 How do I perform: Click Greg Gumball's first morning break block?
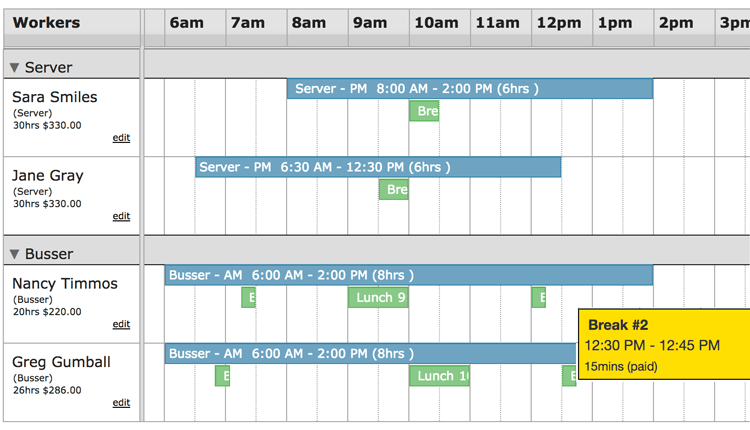[x=222, y=376]
